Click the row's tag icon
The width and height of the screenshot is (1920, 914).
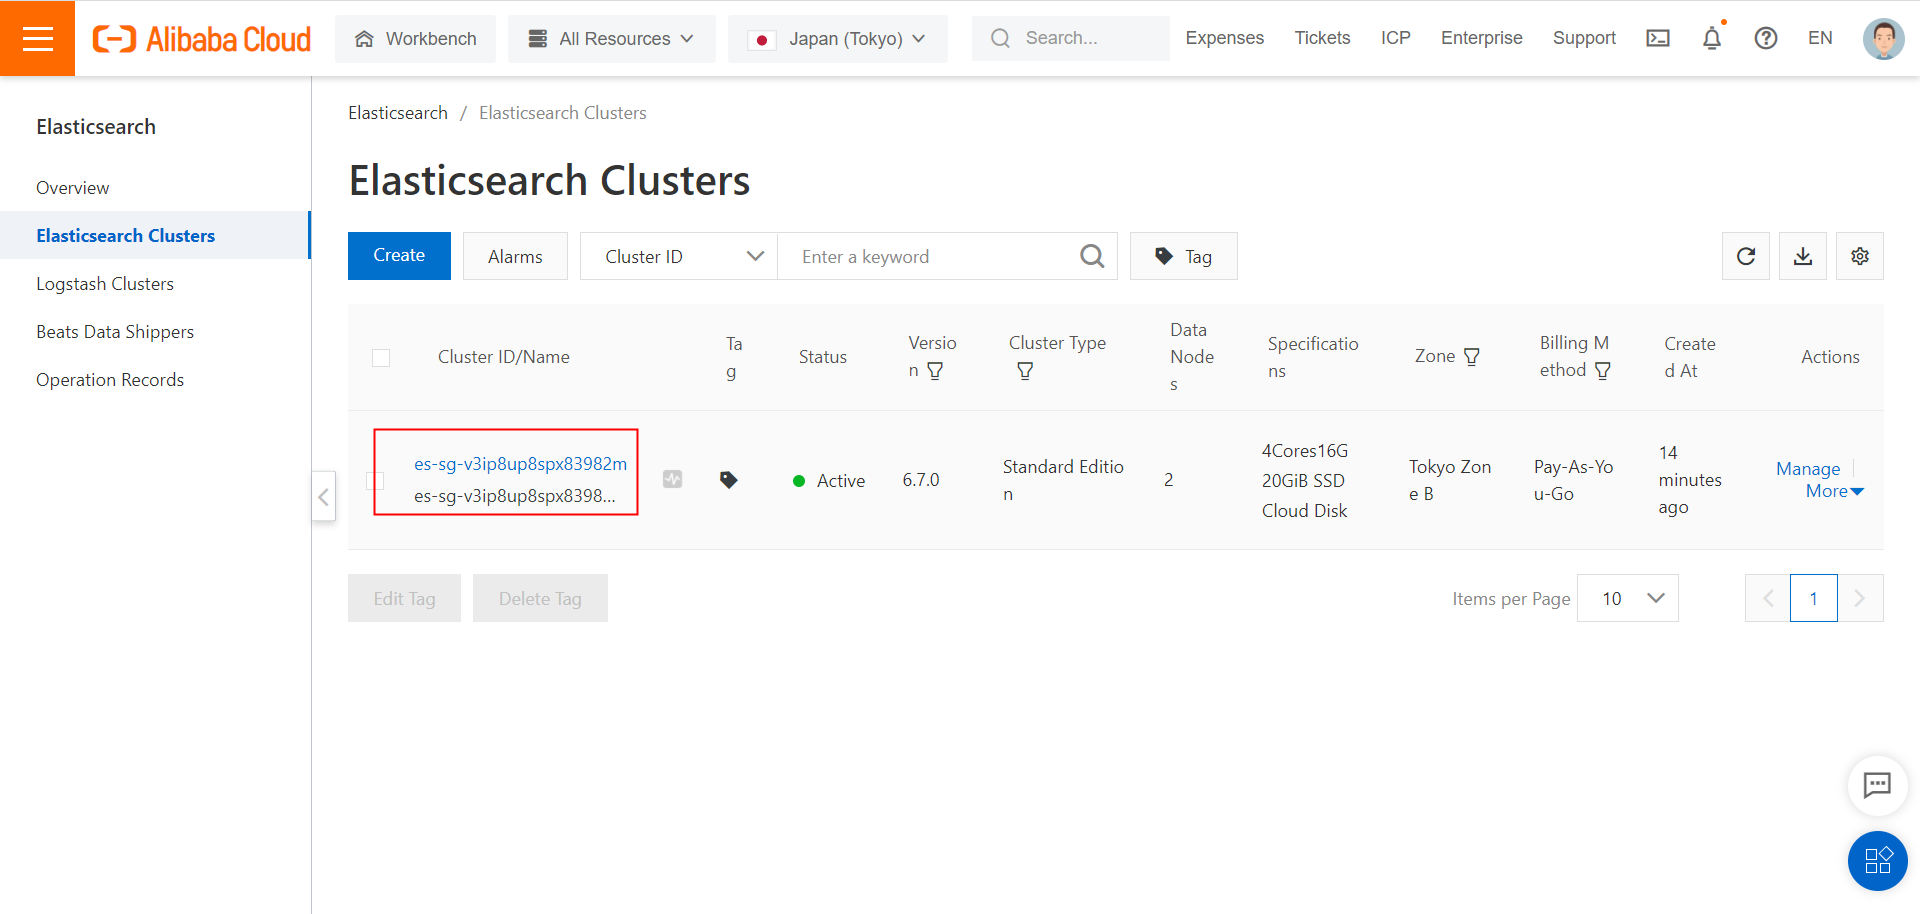(x=729, y=480)
